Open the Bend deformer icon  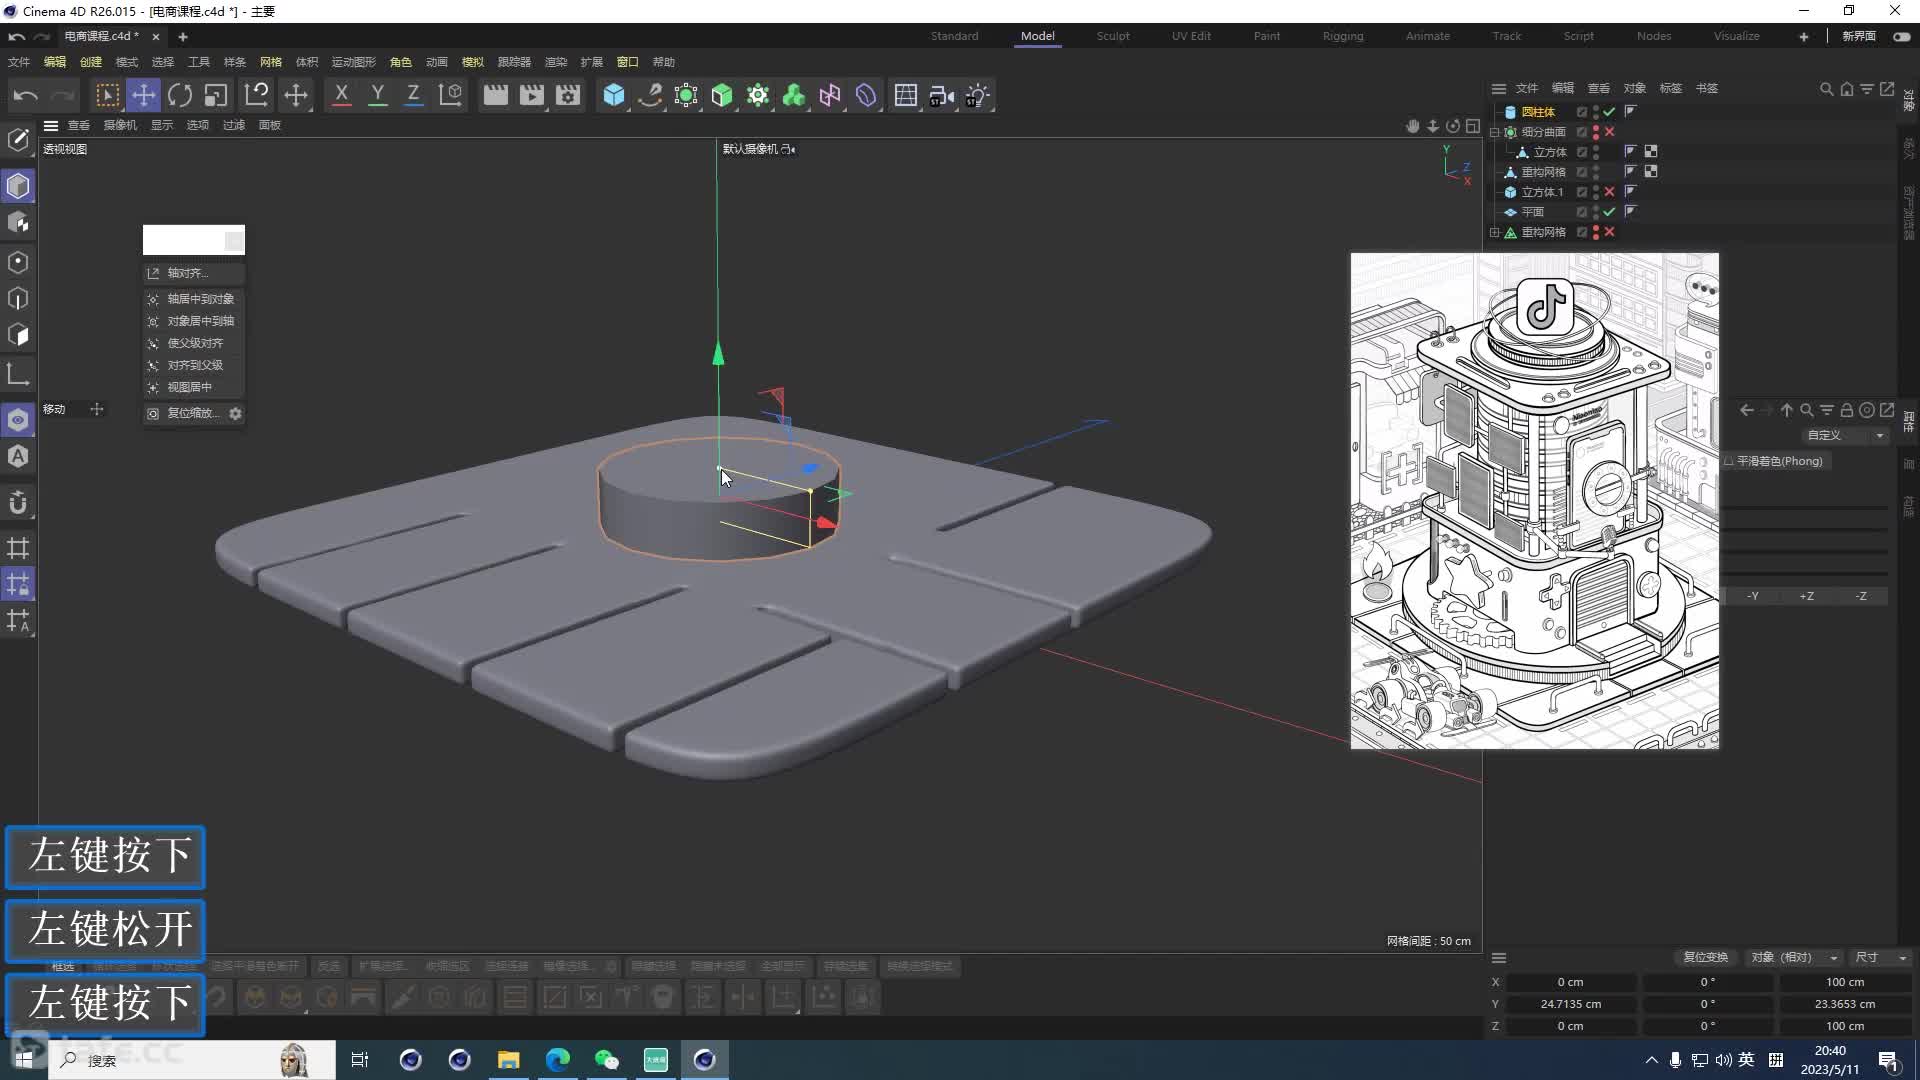click(866, 95)
